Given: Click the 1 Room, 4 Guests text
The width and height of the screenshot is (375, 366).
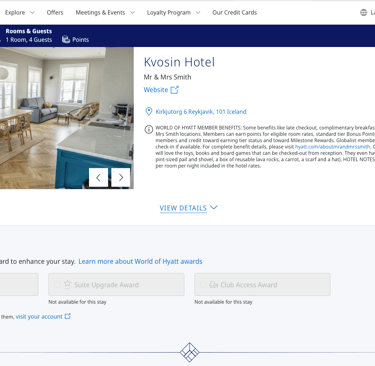Looking at the screenshot, I should pos(29,40).
